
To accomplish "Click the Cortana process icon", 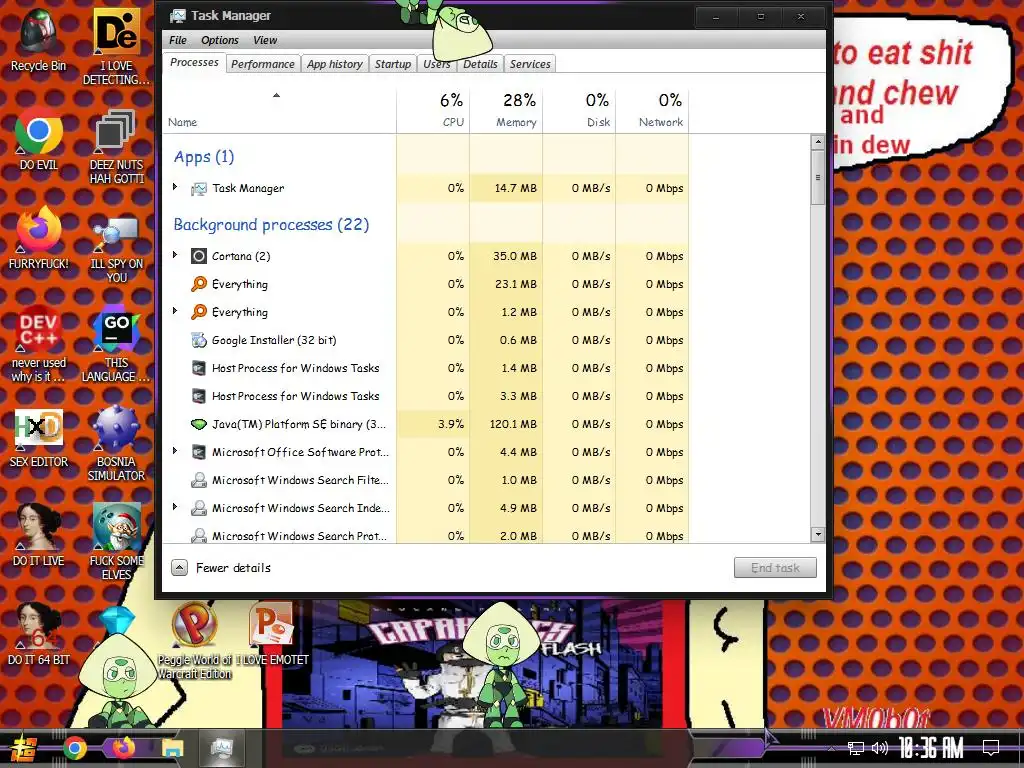I will click(x=199, y=256).
